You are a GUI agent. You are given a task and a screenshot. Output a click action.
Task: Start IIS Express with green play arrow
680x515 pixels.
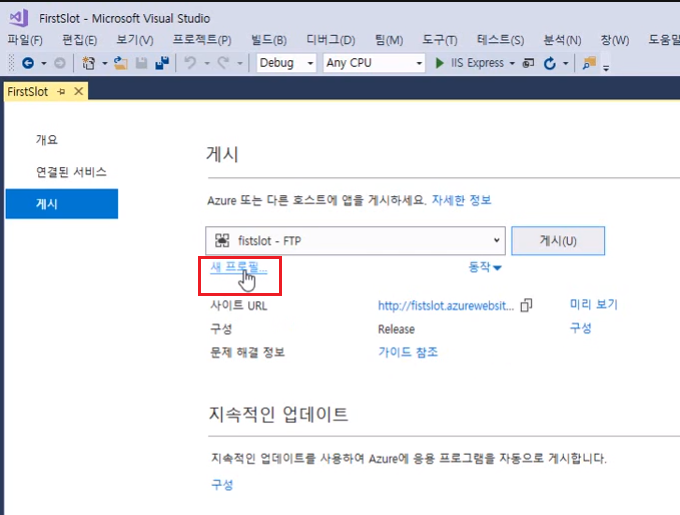[x=439, y=63]
